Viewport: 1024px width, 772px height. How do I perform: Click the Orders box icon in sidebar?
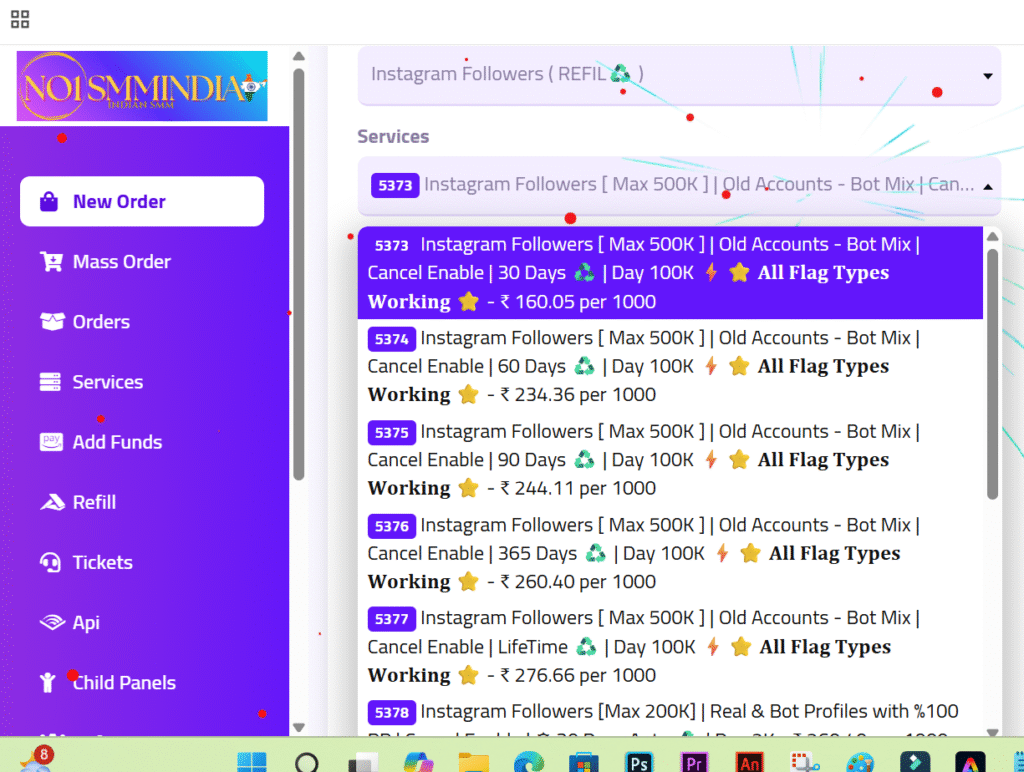(51, 322)
